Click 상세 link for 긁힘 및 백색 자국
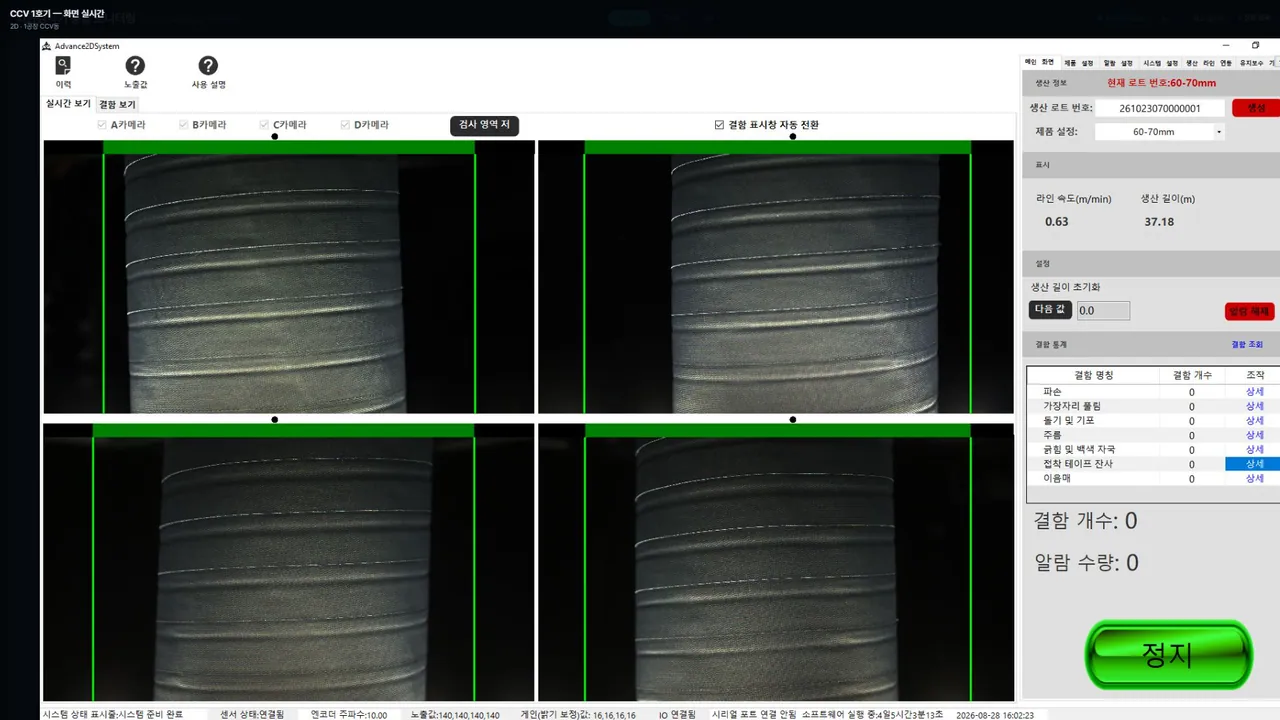Viewport: 1280px width, 720px height. 1254,450
